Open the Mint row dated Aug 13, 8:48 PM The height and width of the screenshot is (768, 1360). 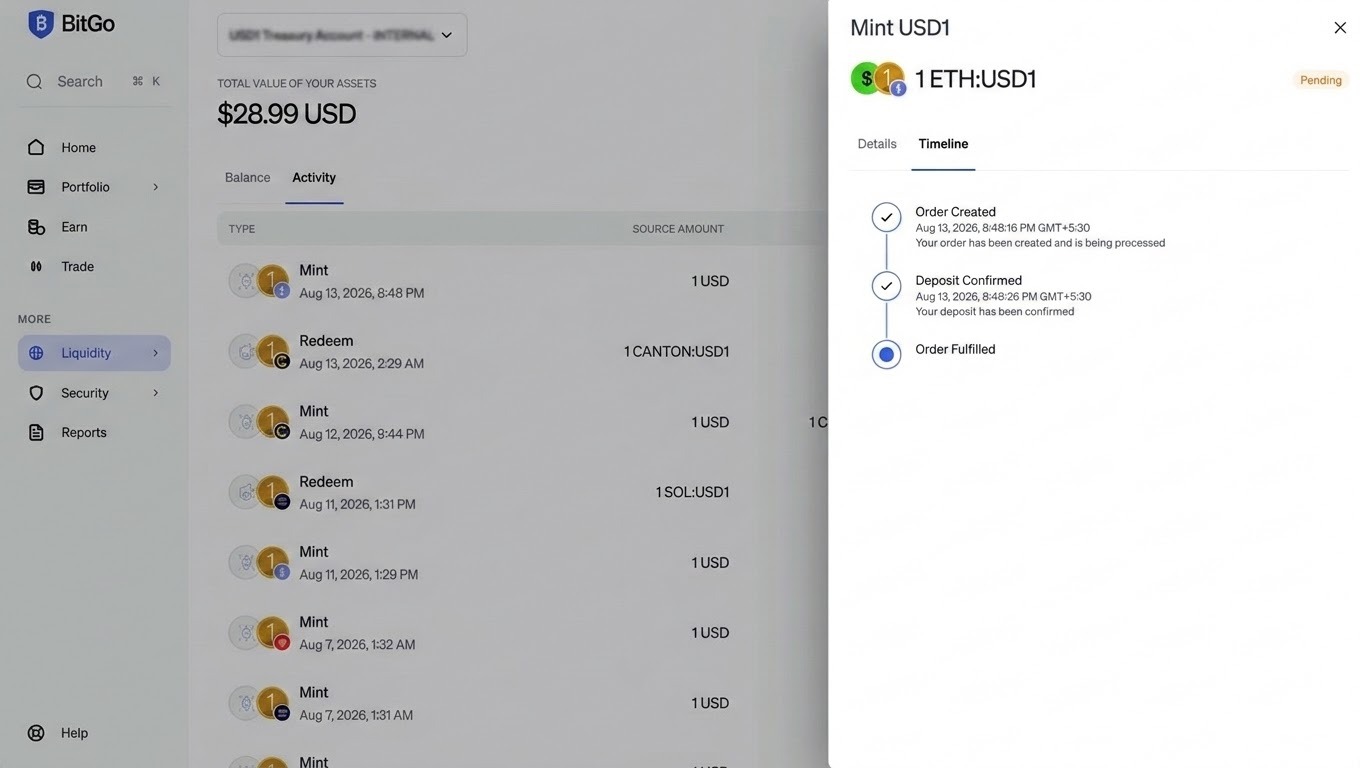coord(522,281)
